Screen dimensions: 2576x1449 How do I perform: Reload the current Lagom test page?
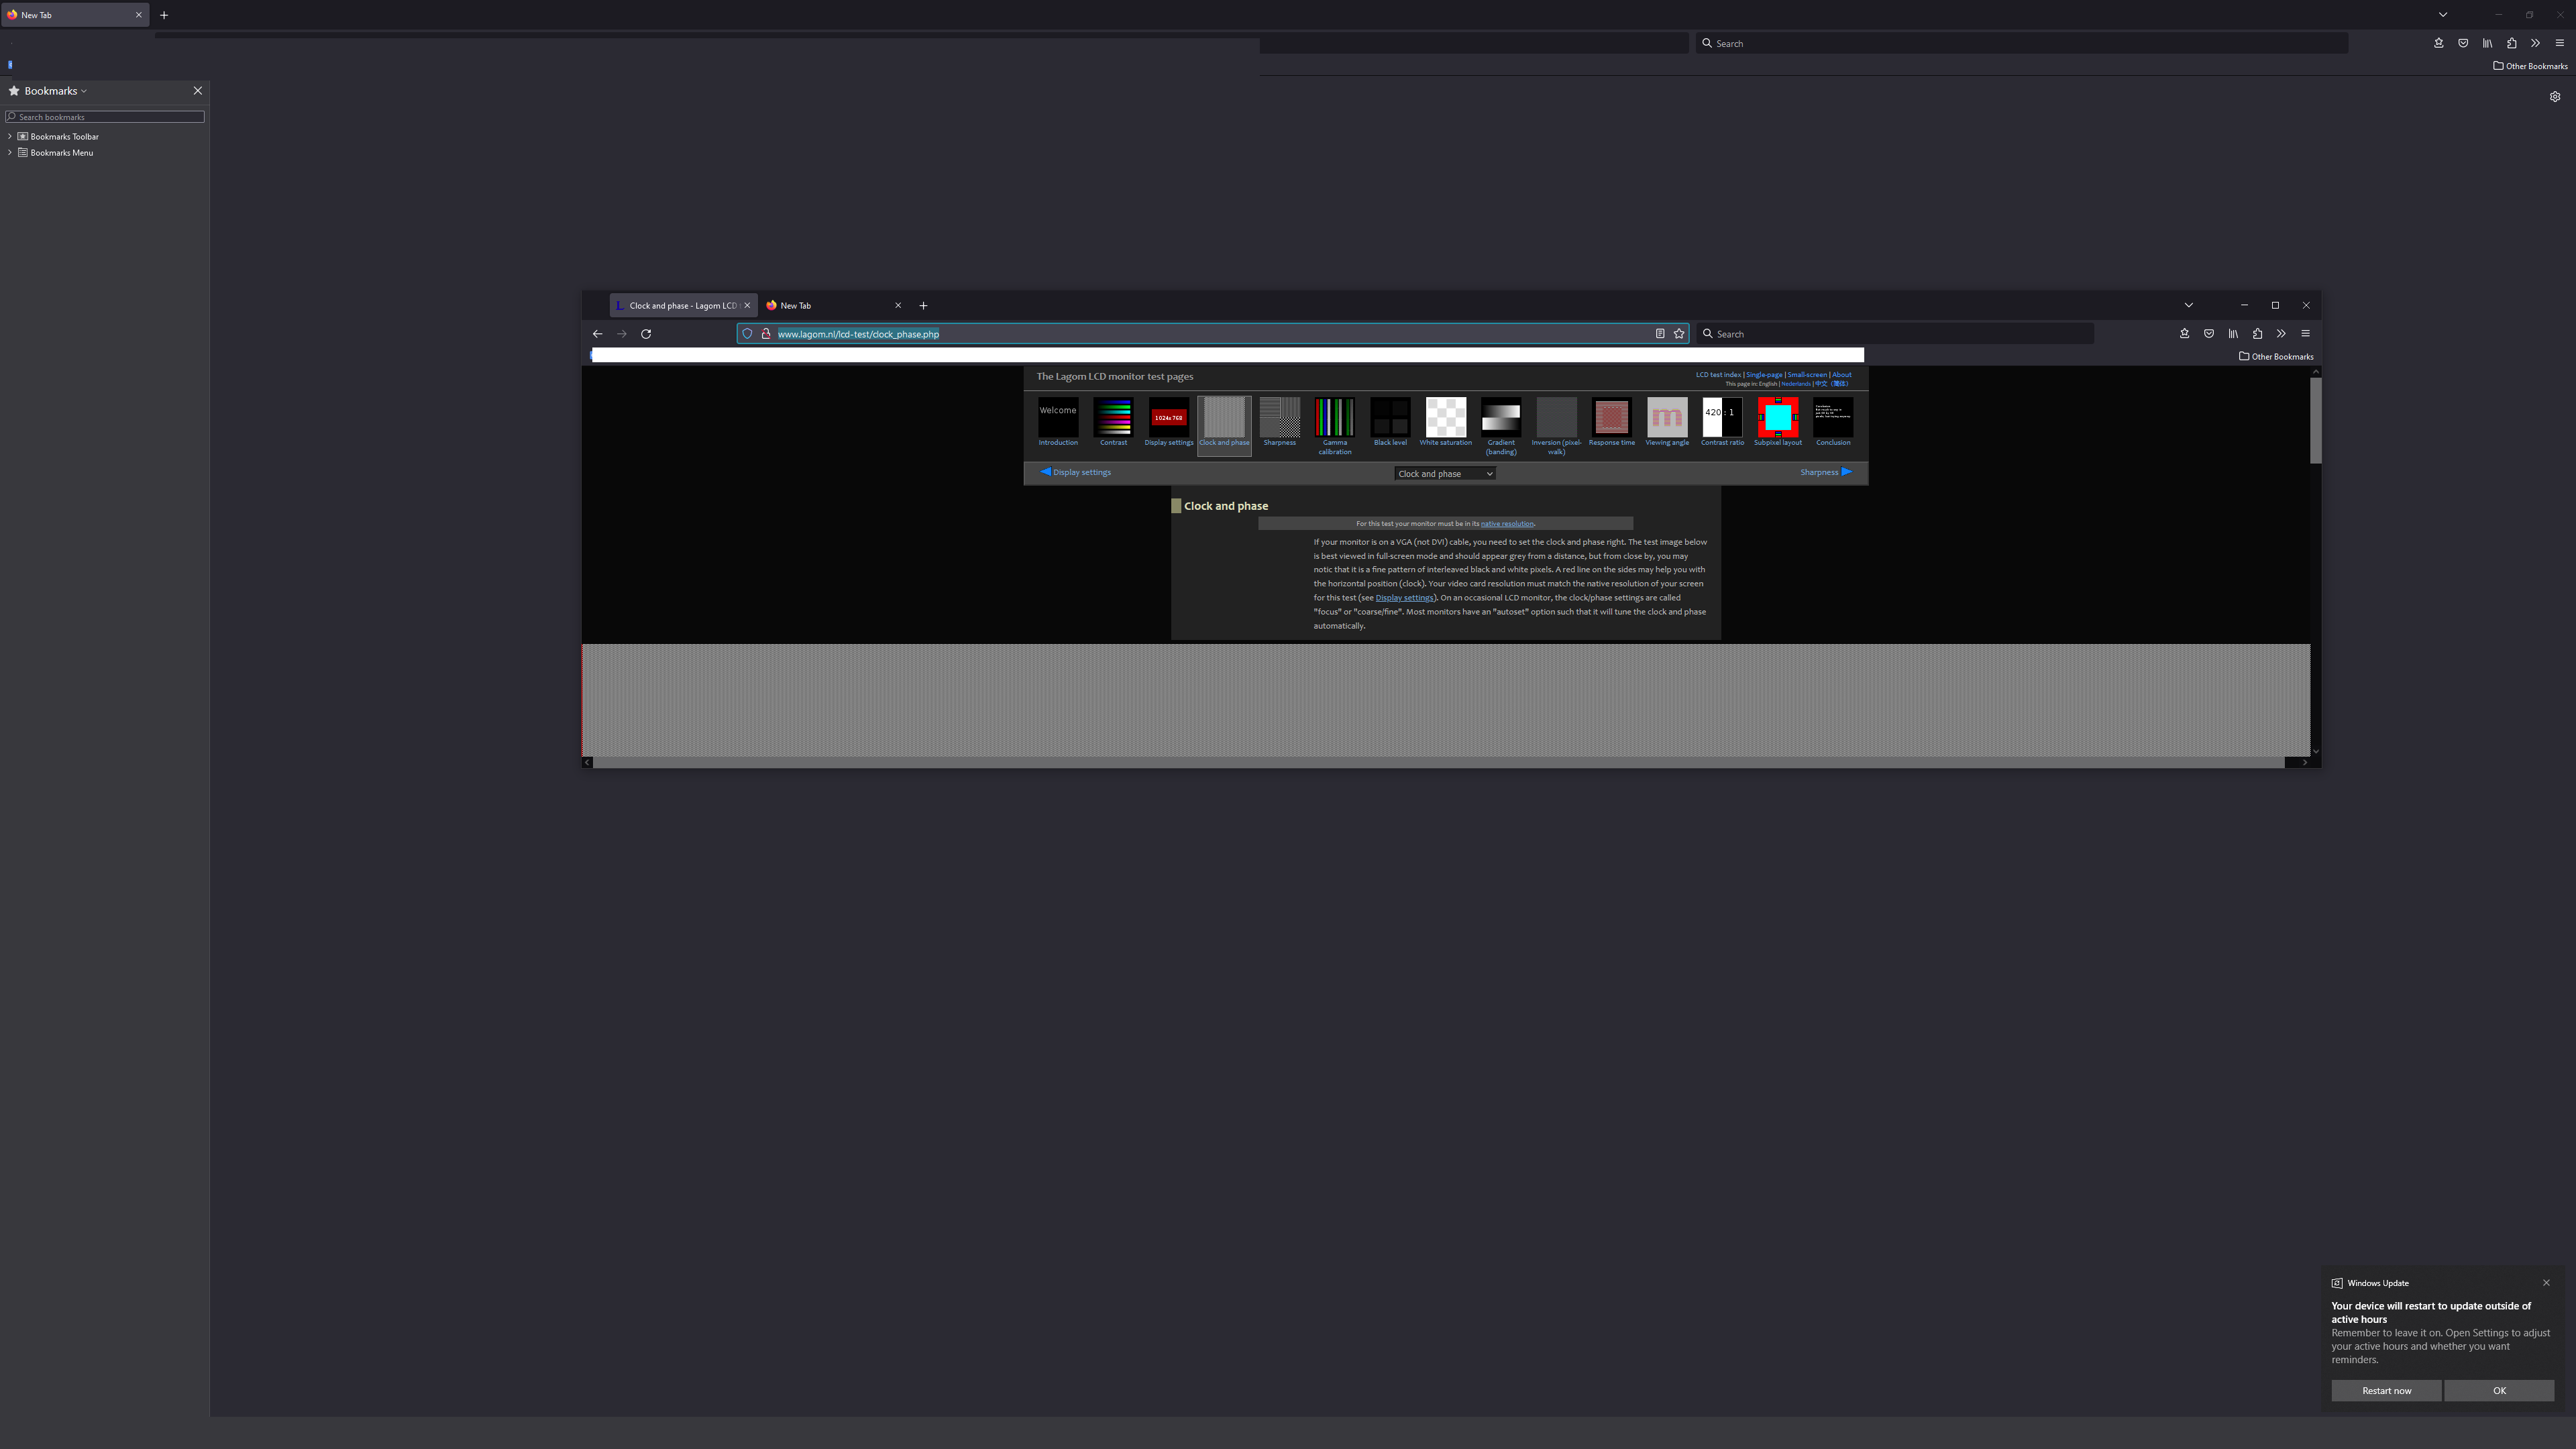(x=646, y=333)
